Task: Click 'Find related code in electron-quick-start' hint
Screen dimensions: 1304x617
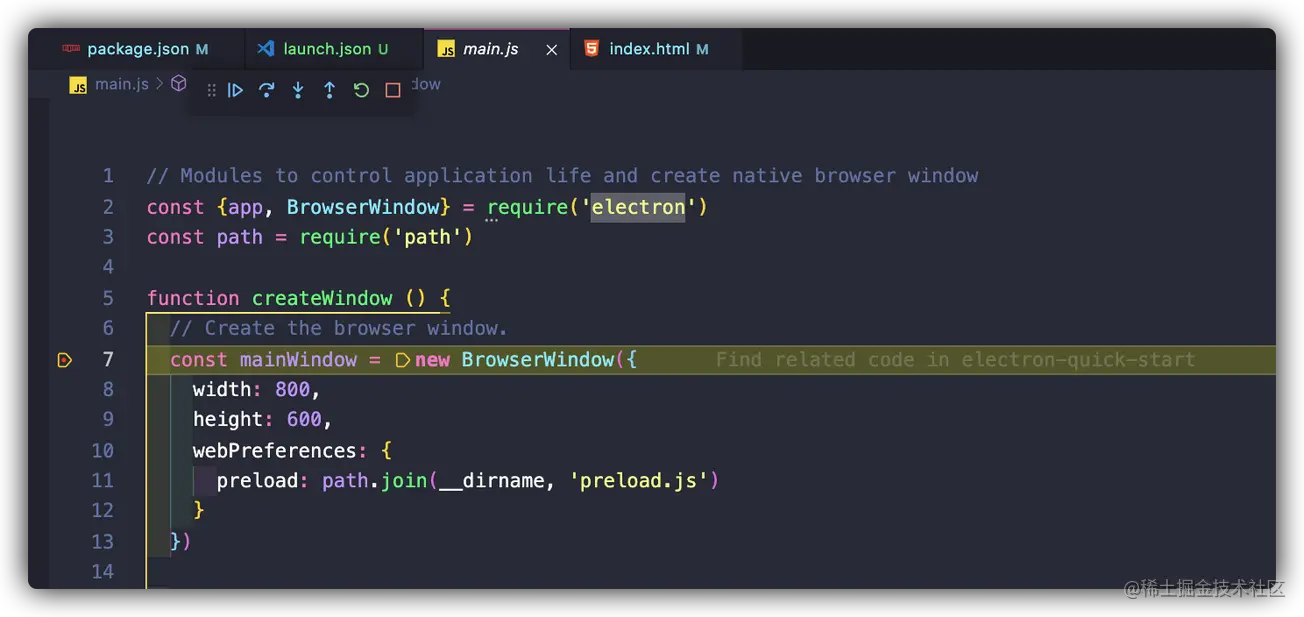Action: tap(954, 360)
